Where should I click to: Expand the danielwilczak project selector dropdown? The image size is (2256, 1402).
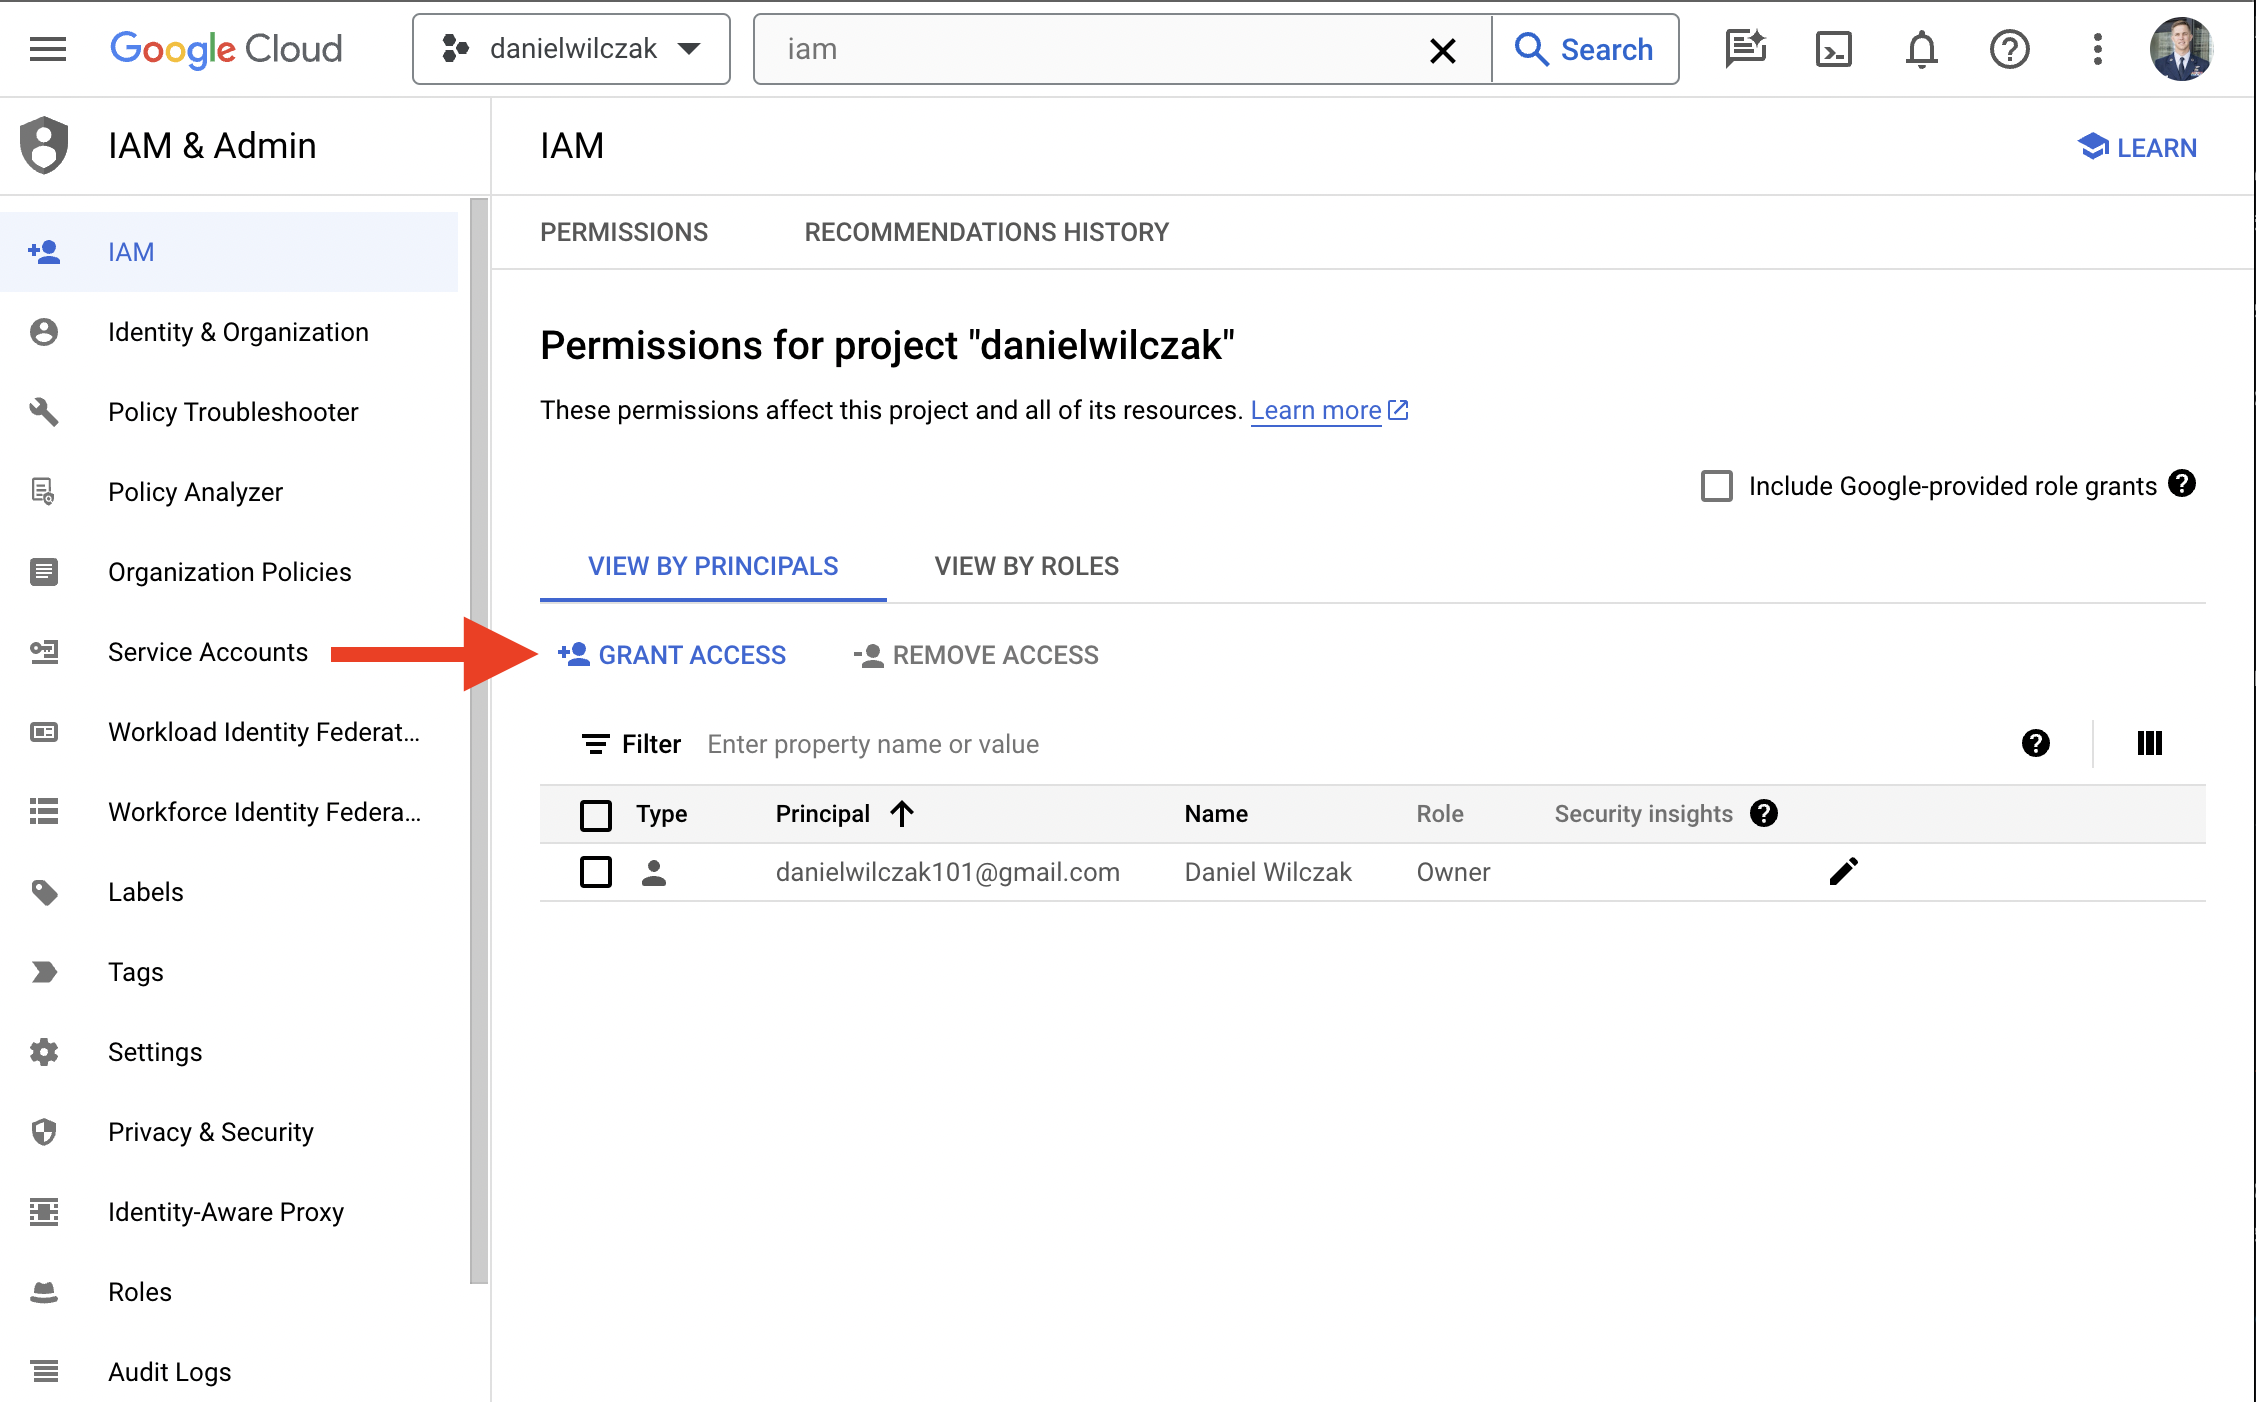click(x=571, y=49)
